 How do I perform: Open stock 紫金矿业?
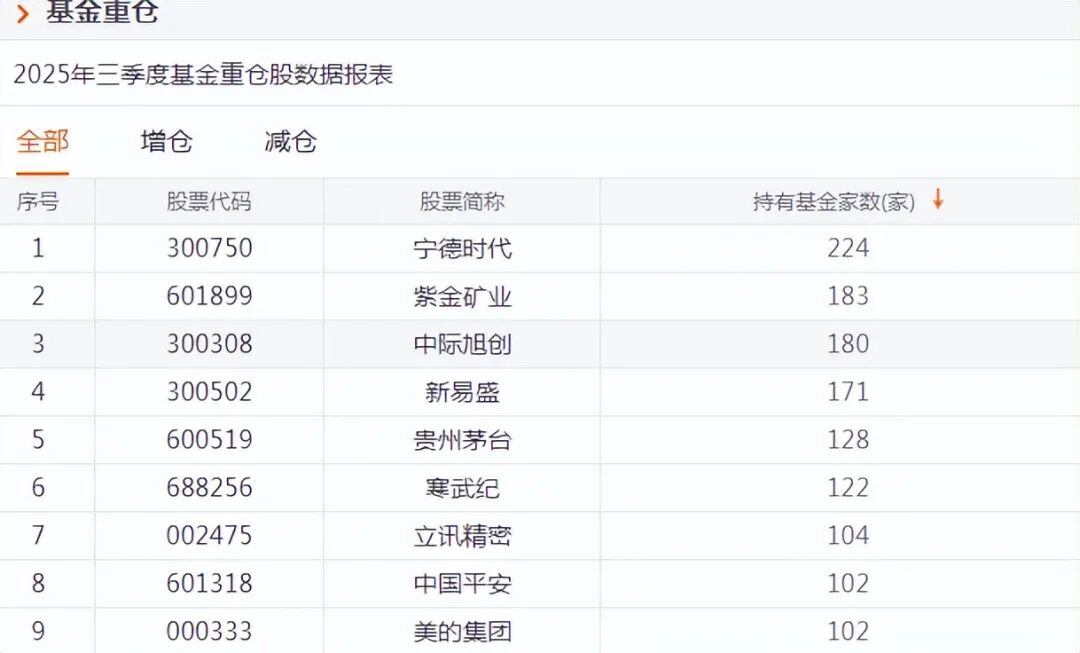click(462, 296)
